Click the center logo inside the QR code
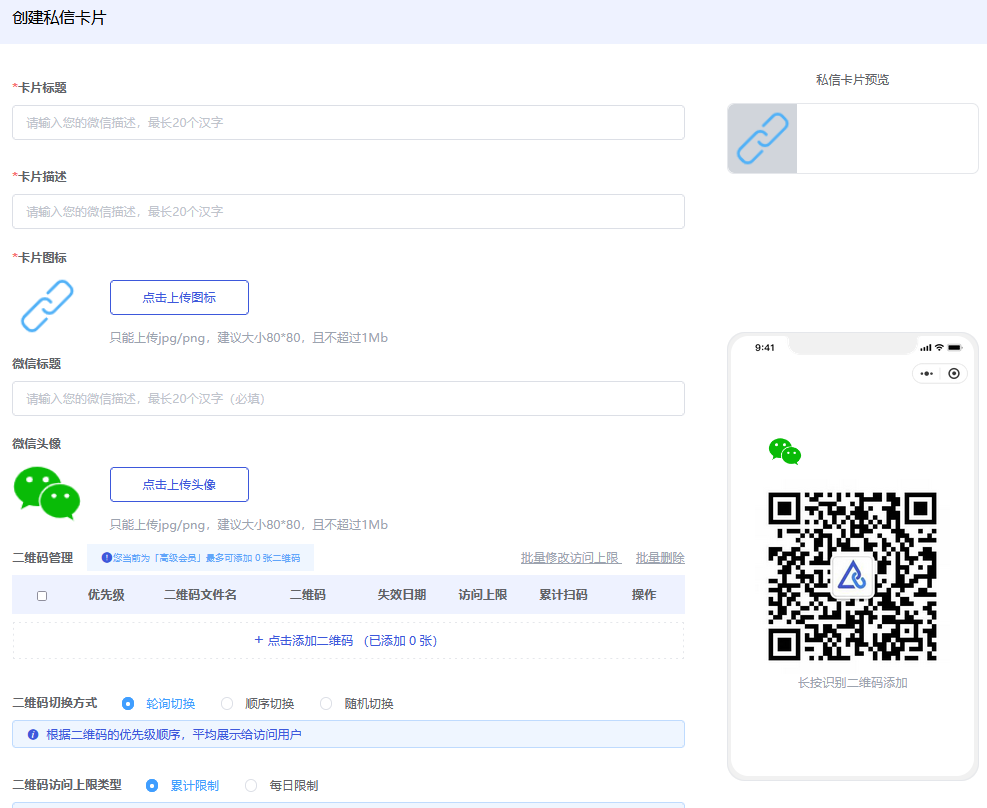Screen dimensions: 987x808 coord(852,576)
